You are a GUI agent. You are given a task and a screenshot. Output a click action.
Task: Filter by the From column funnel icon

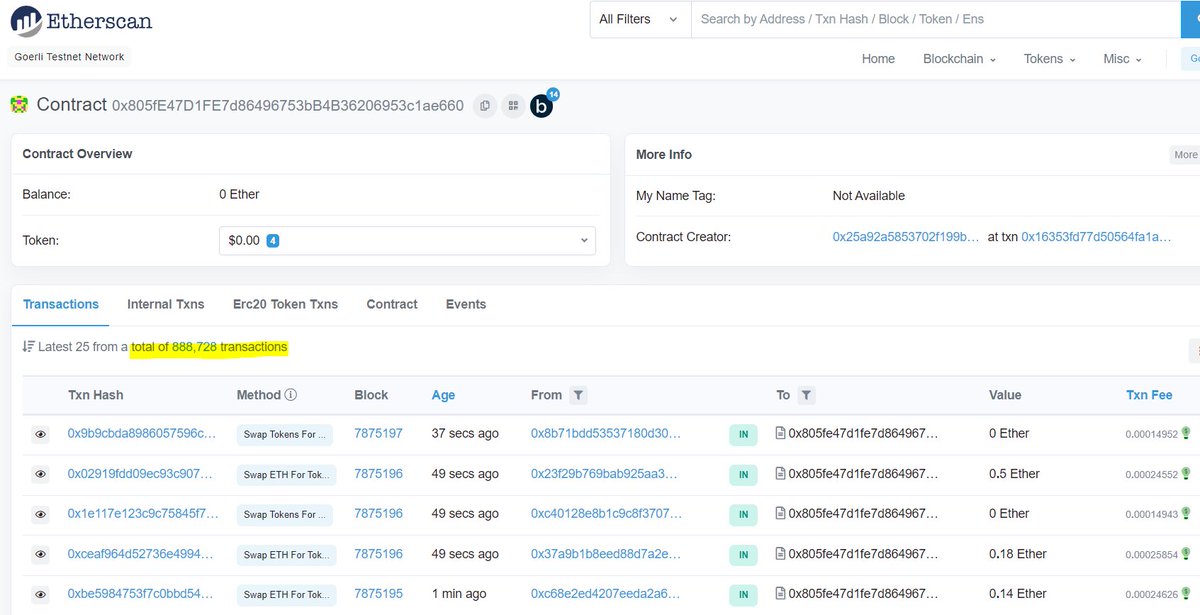tap(578, 395)
